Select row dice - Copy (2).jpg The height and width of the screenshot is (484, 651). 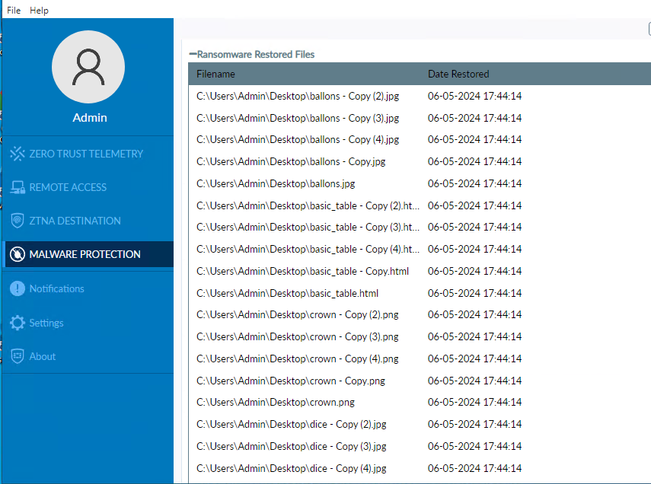pyautogui.click(x=419, y=424)
